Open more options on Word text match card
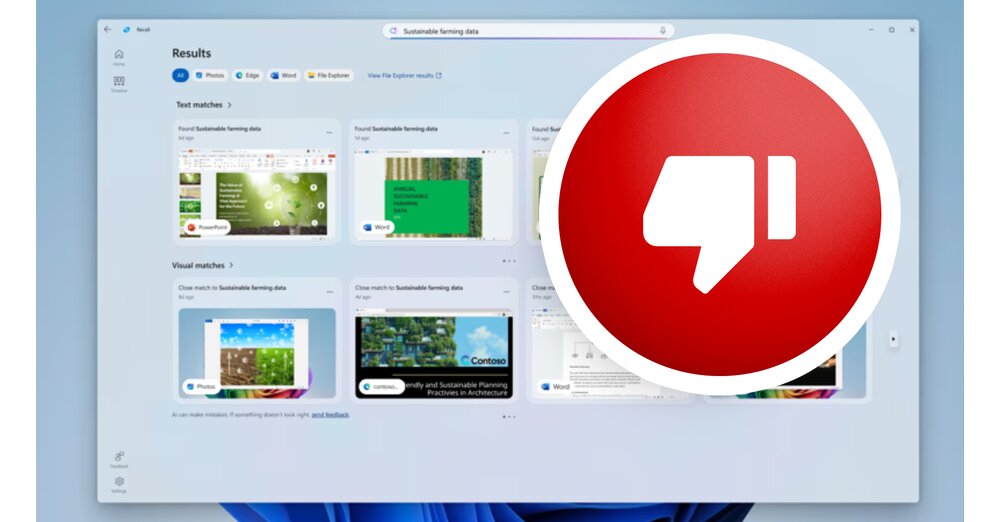This screenshot has width=1000, height=522. pos(506,133)
